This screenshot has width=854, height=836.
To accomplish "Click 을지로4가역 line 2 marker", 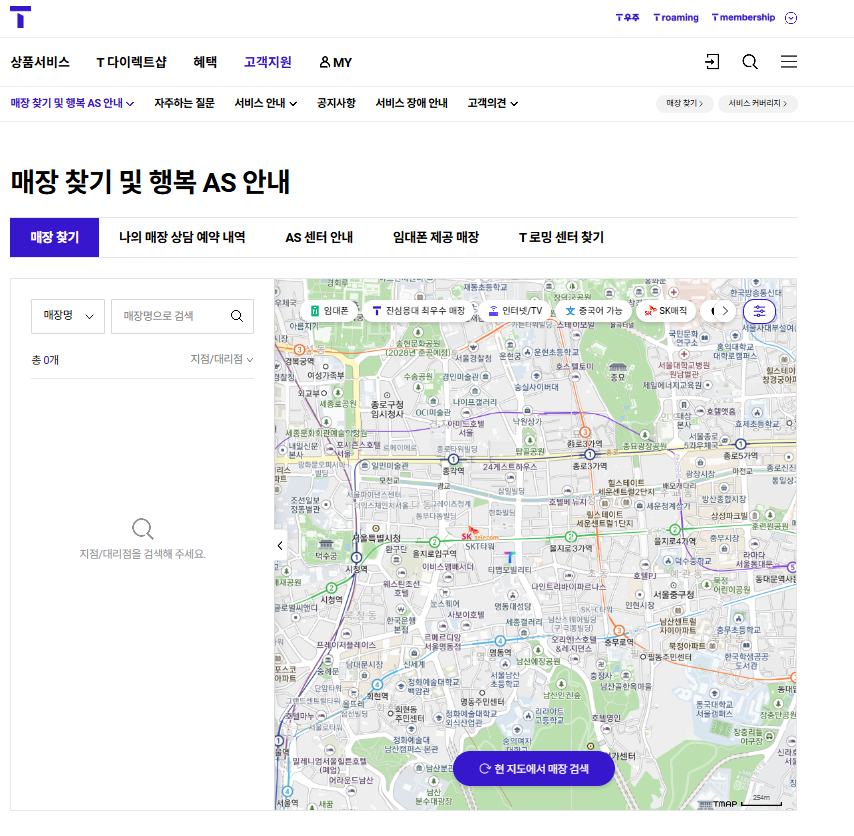I will tap(675, 529).
